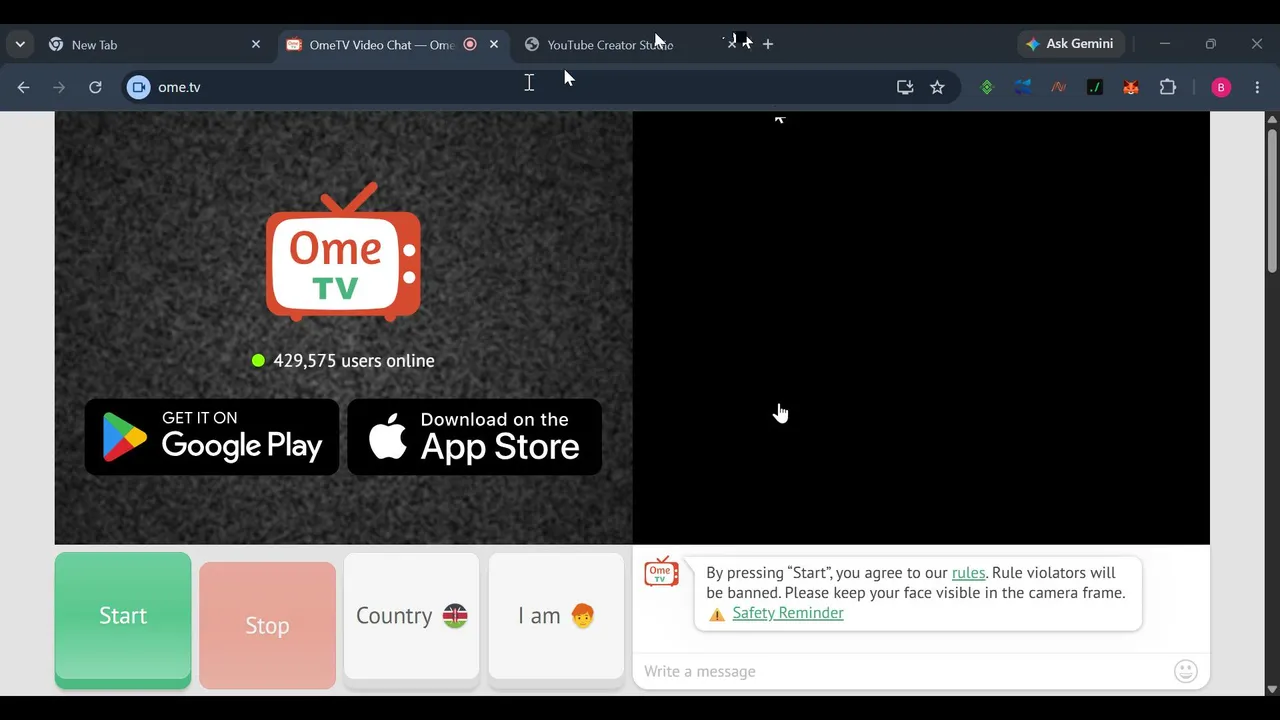Click the install app icon in address bar
Image resolution: width=1280 pixels, height=720 pixels.
click(x=905, y=87)
